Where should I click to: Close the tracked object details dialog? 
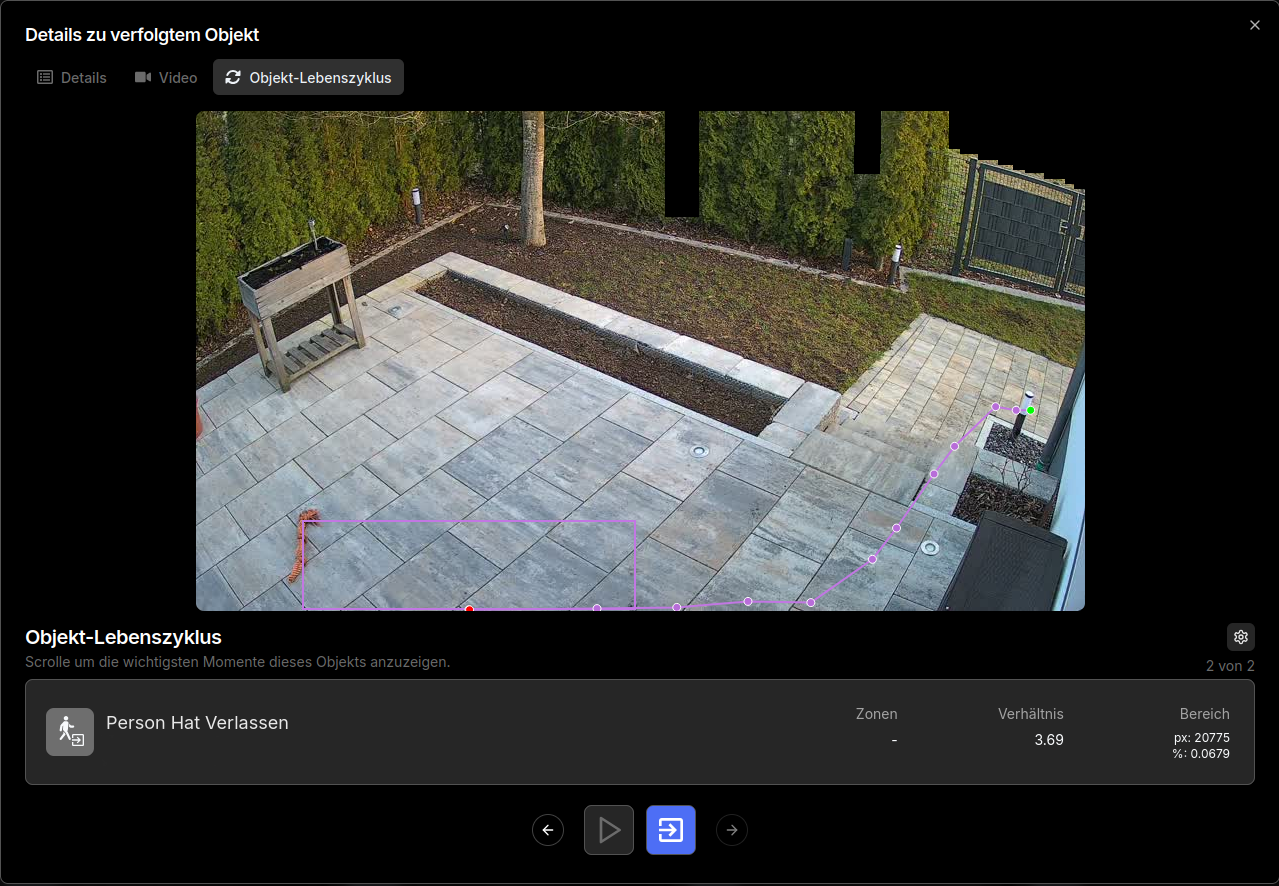point(1255,25)
